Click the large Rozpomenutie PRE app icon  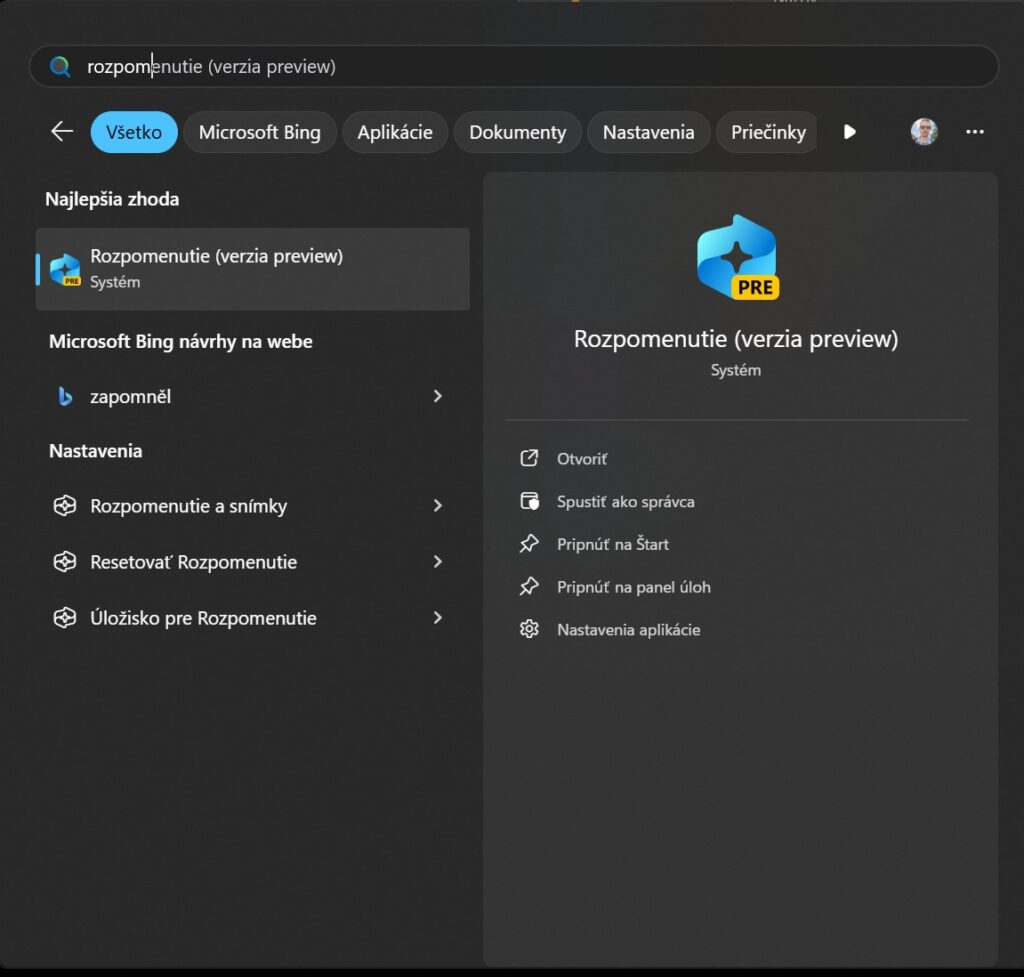point(737,258)
